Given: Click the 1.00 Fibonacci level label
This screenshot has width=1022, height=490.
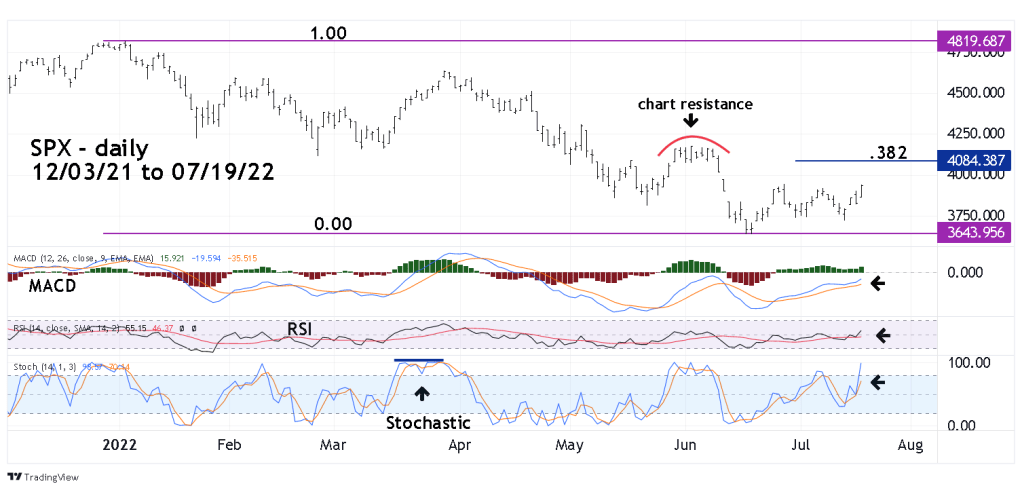Looking at the screenshot, I should point(327,33).
